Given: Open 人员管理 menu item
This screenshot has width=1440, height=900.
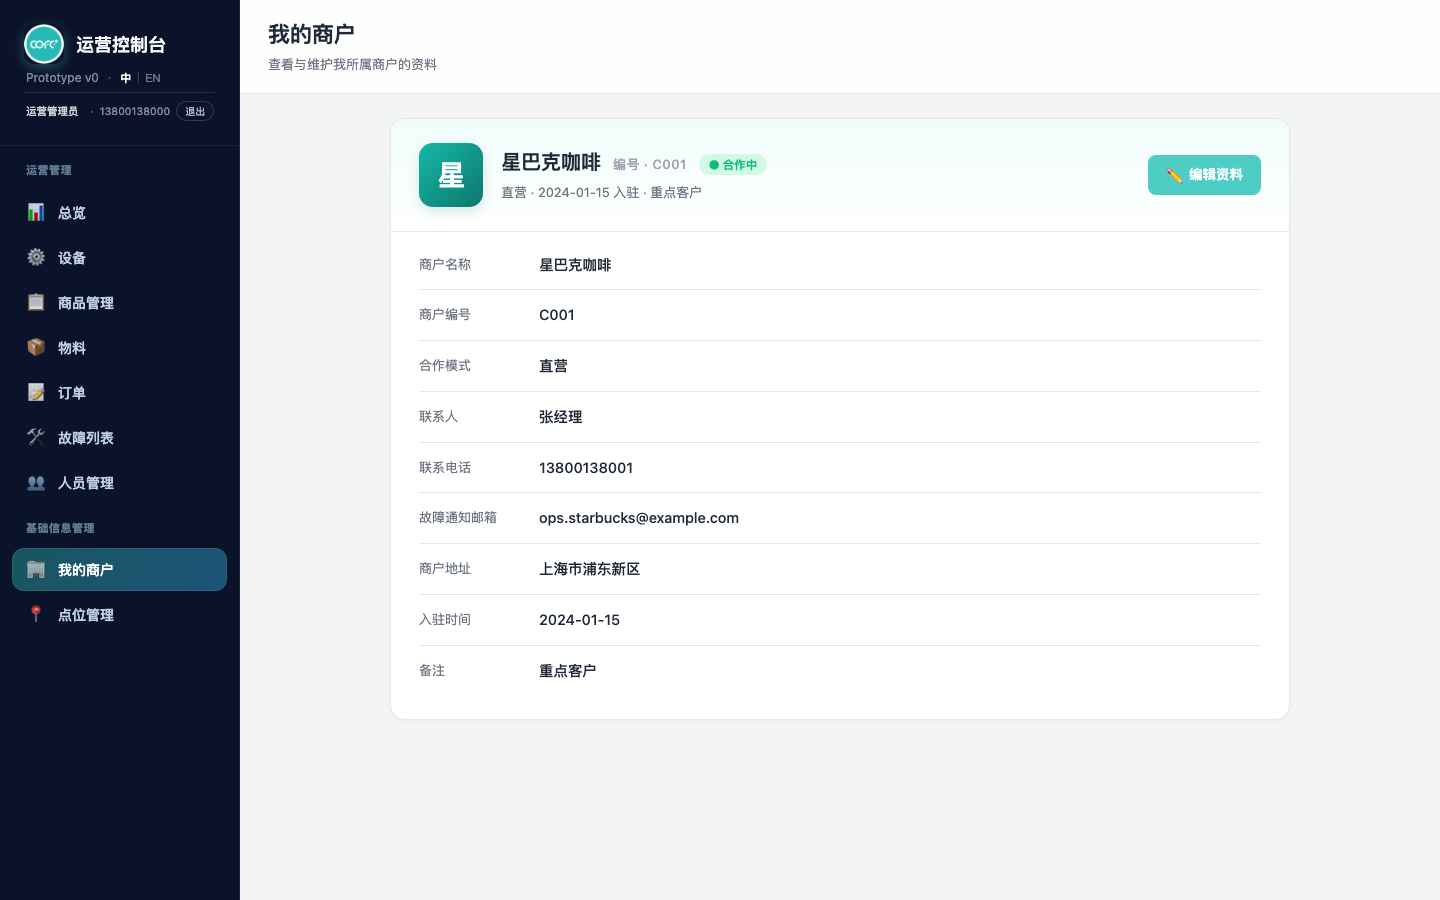Looking at the screenshot, I should point(119,482).
